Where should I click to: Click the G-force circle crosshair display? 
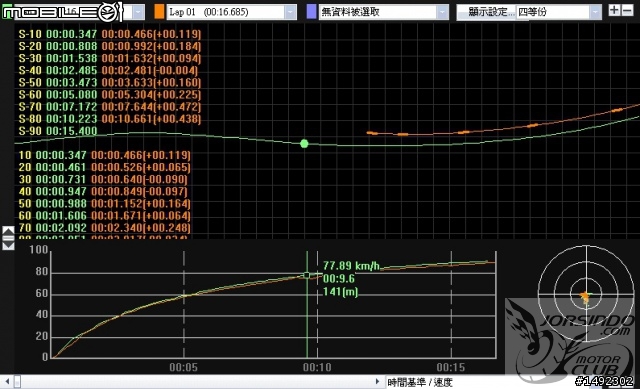[x=587, y=293]
